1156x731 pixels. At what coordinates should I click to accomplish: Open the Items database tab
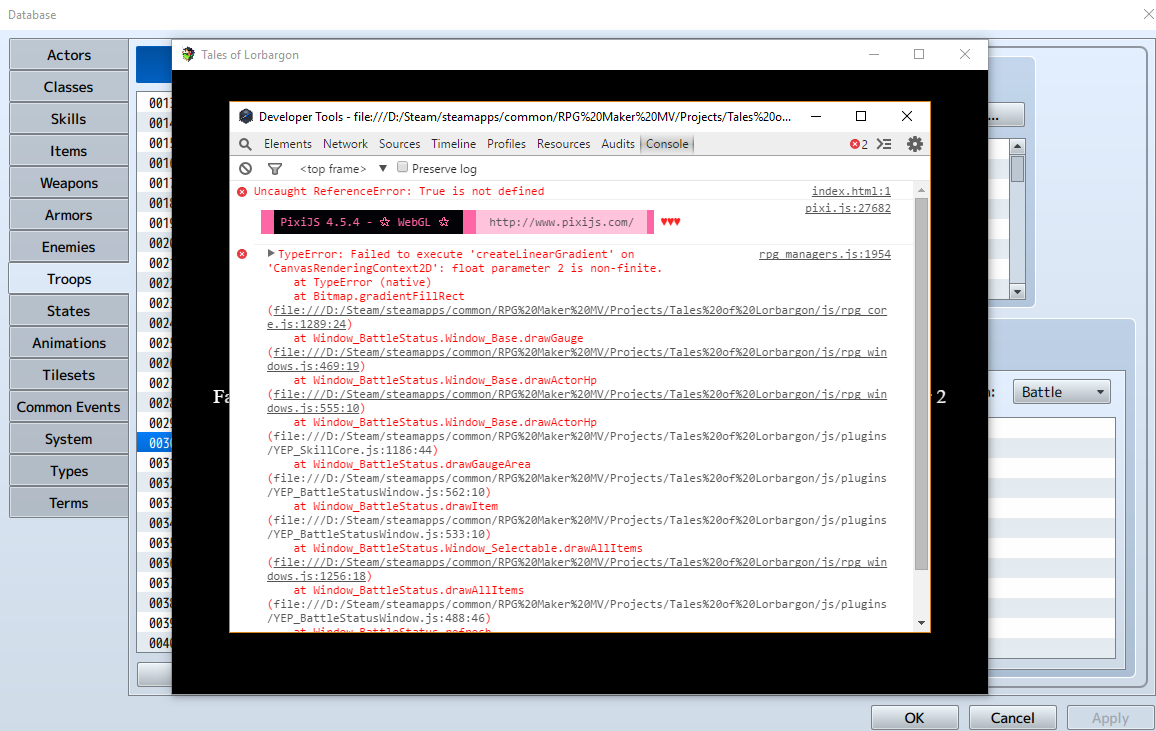pos(69,151)
